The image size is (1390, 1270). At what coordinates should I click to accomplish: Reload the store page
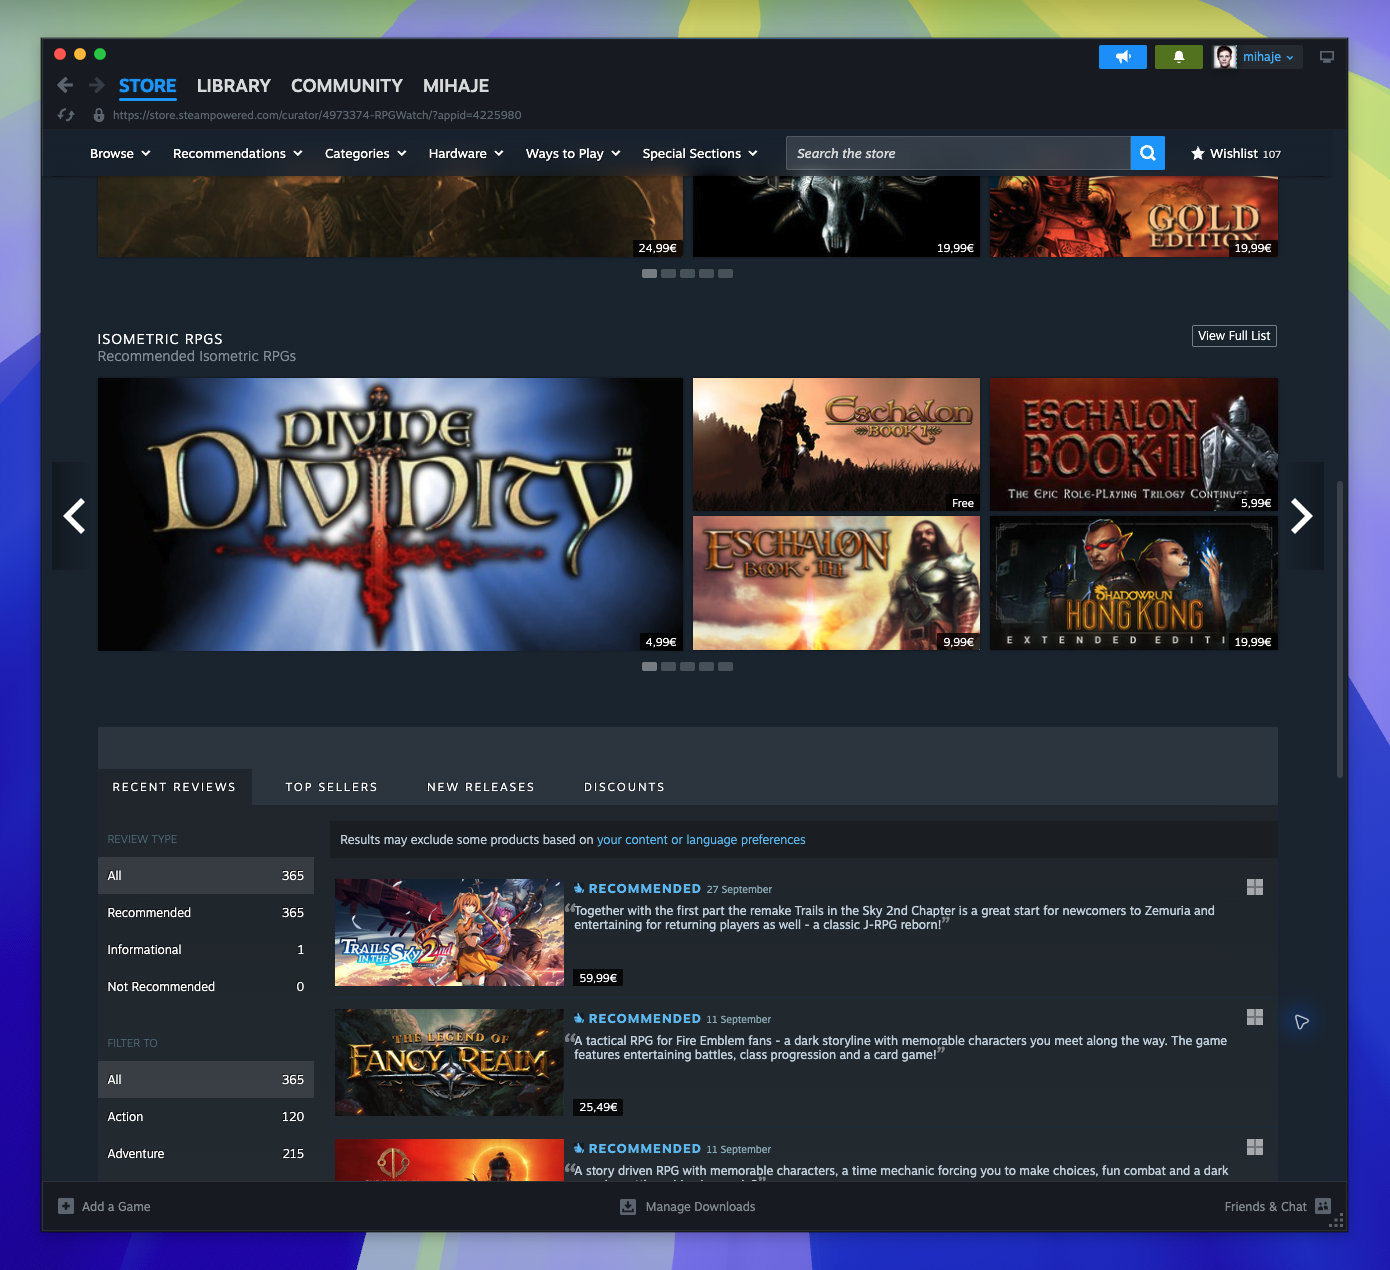pos(66,115)
